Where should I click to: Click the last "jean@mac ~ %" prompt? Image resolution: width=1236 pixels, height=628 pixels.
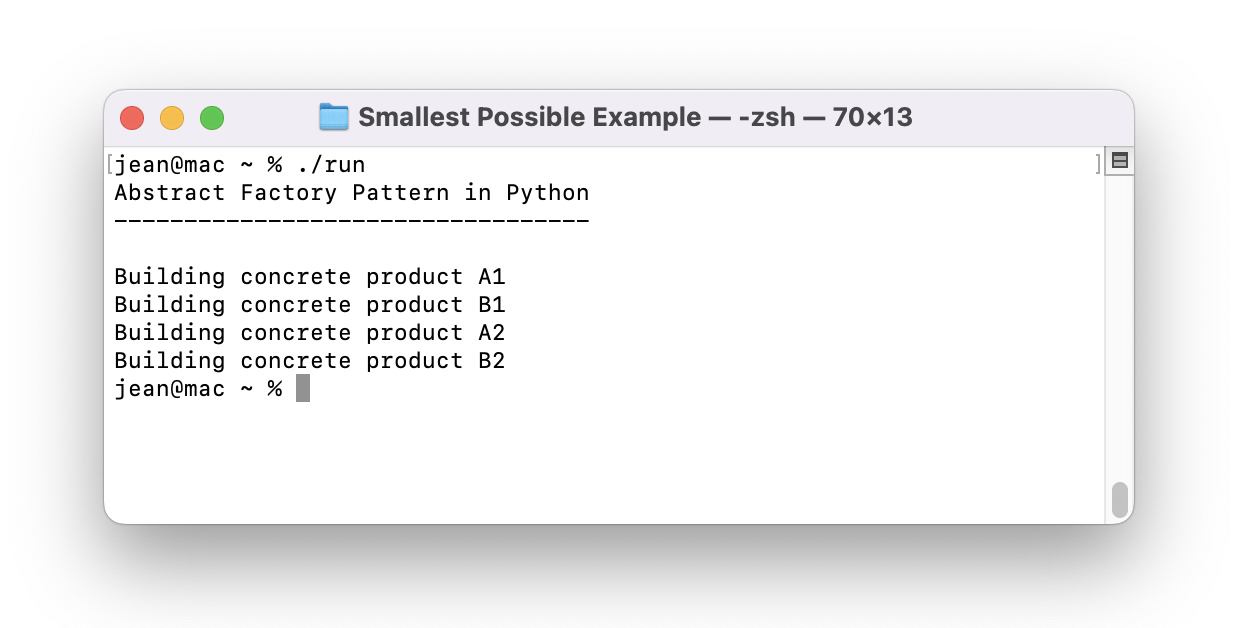tap(198, 389)
